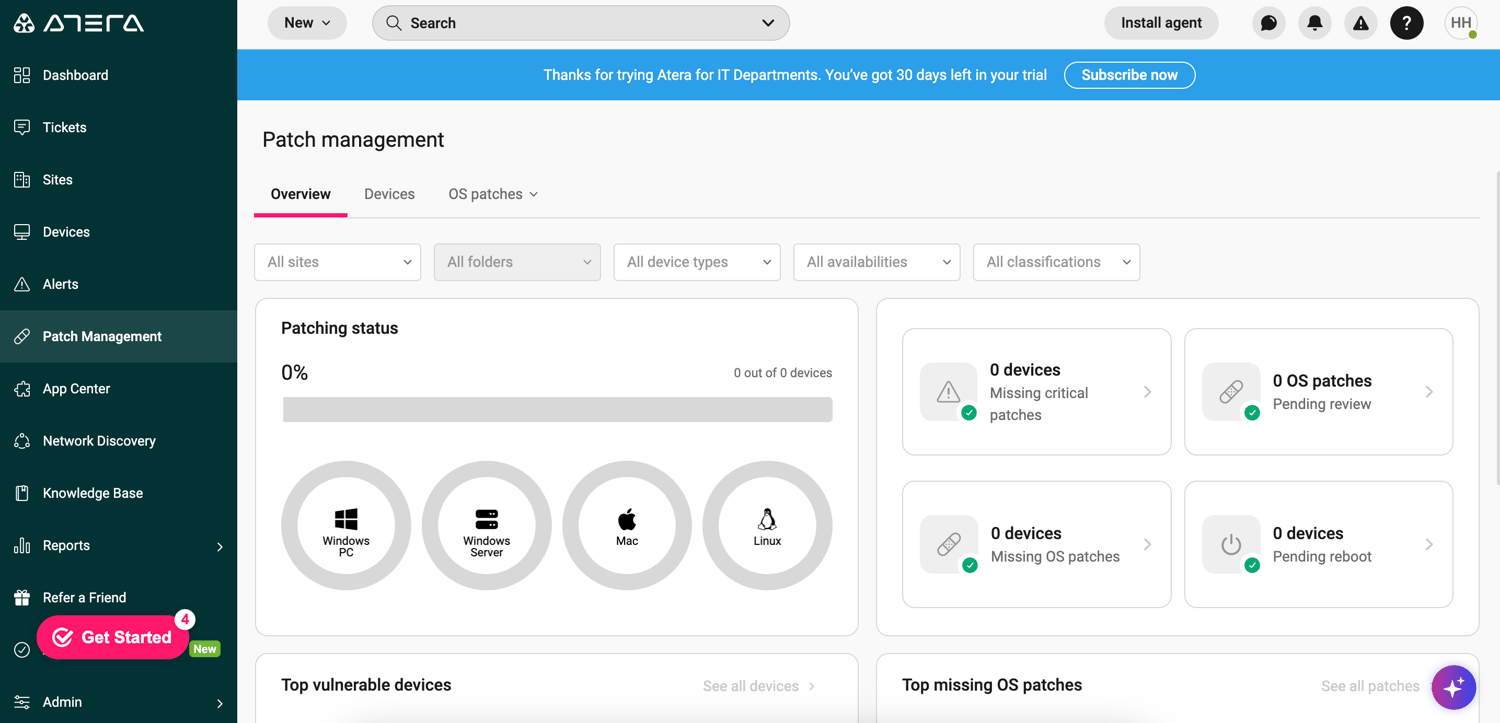Select the Mac ring icon

[x=627, y=526]
